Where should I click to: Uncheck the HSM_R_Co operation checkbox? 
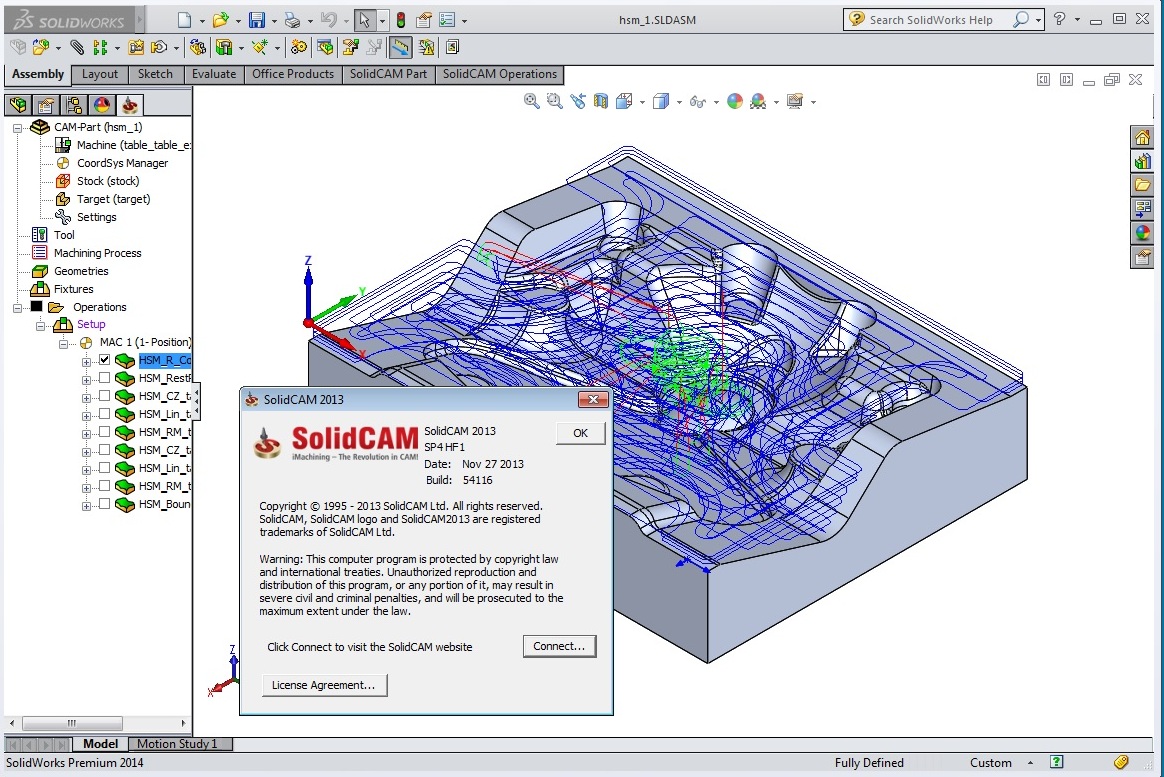[105, 360]
